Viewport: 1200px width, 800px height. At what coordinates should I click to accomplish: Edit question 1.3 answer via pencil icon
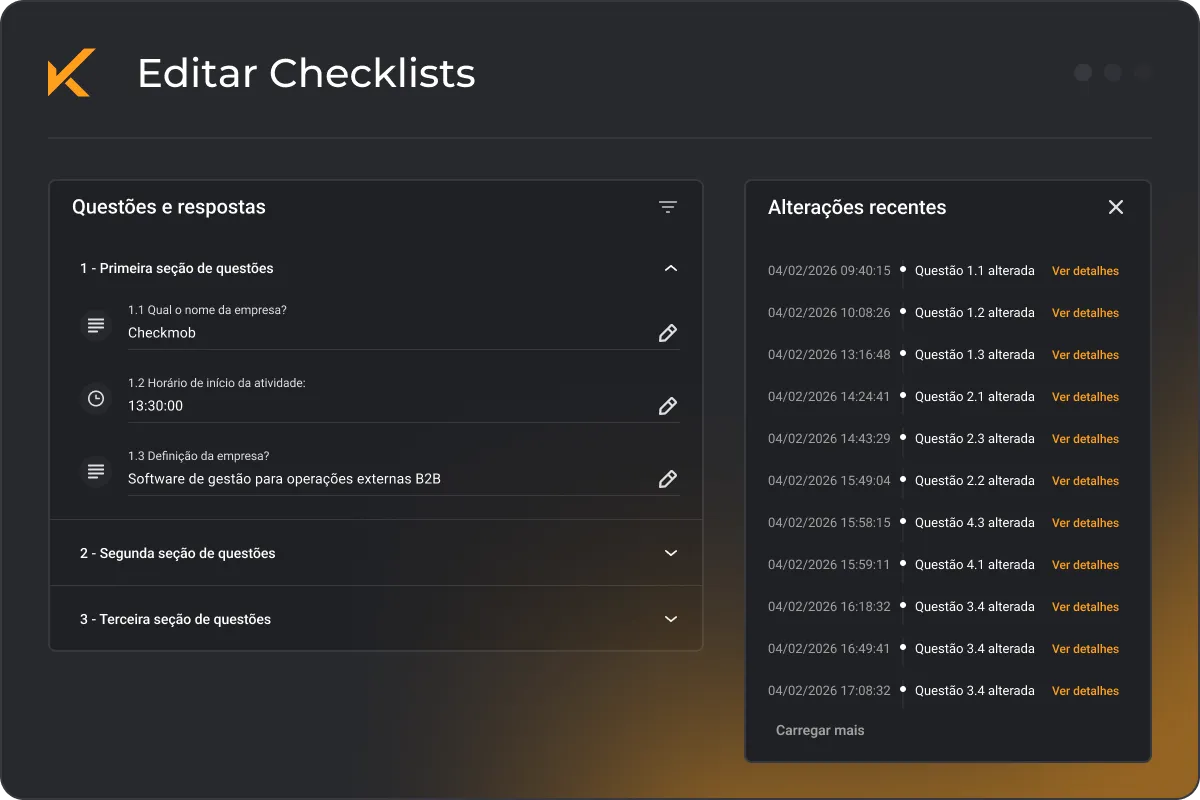point(667,479)
